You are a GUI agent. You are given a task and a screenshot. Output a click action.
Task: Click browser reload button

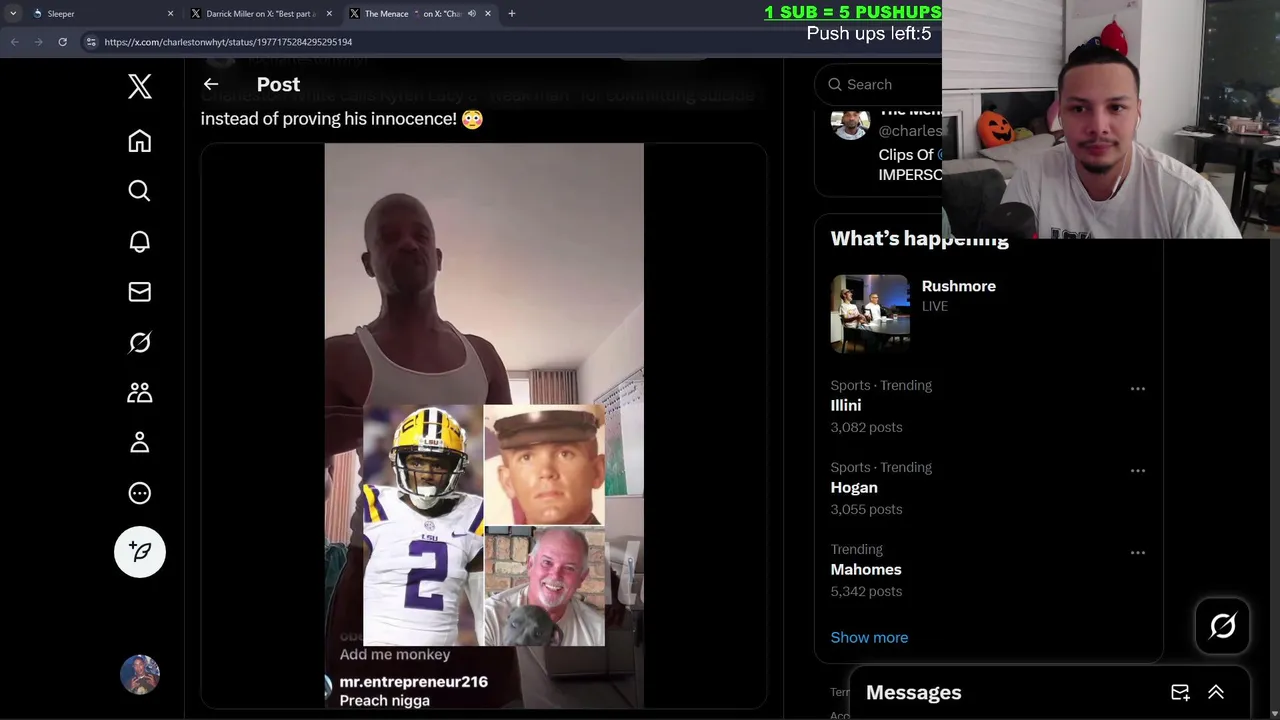pos(62,42)
